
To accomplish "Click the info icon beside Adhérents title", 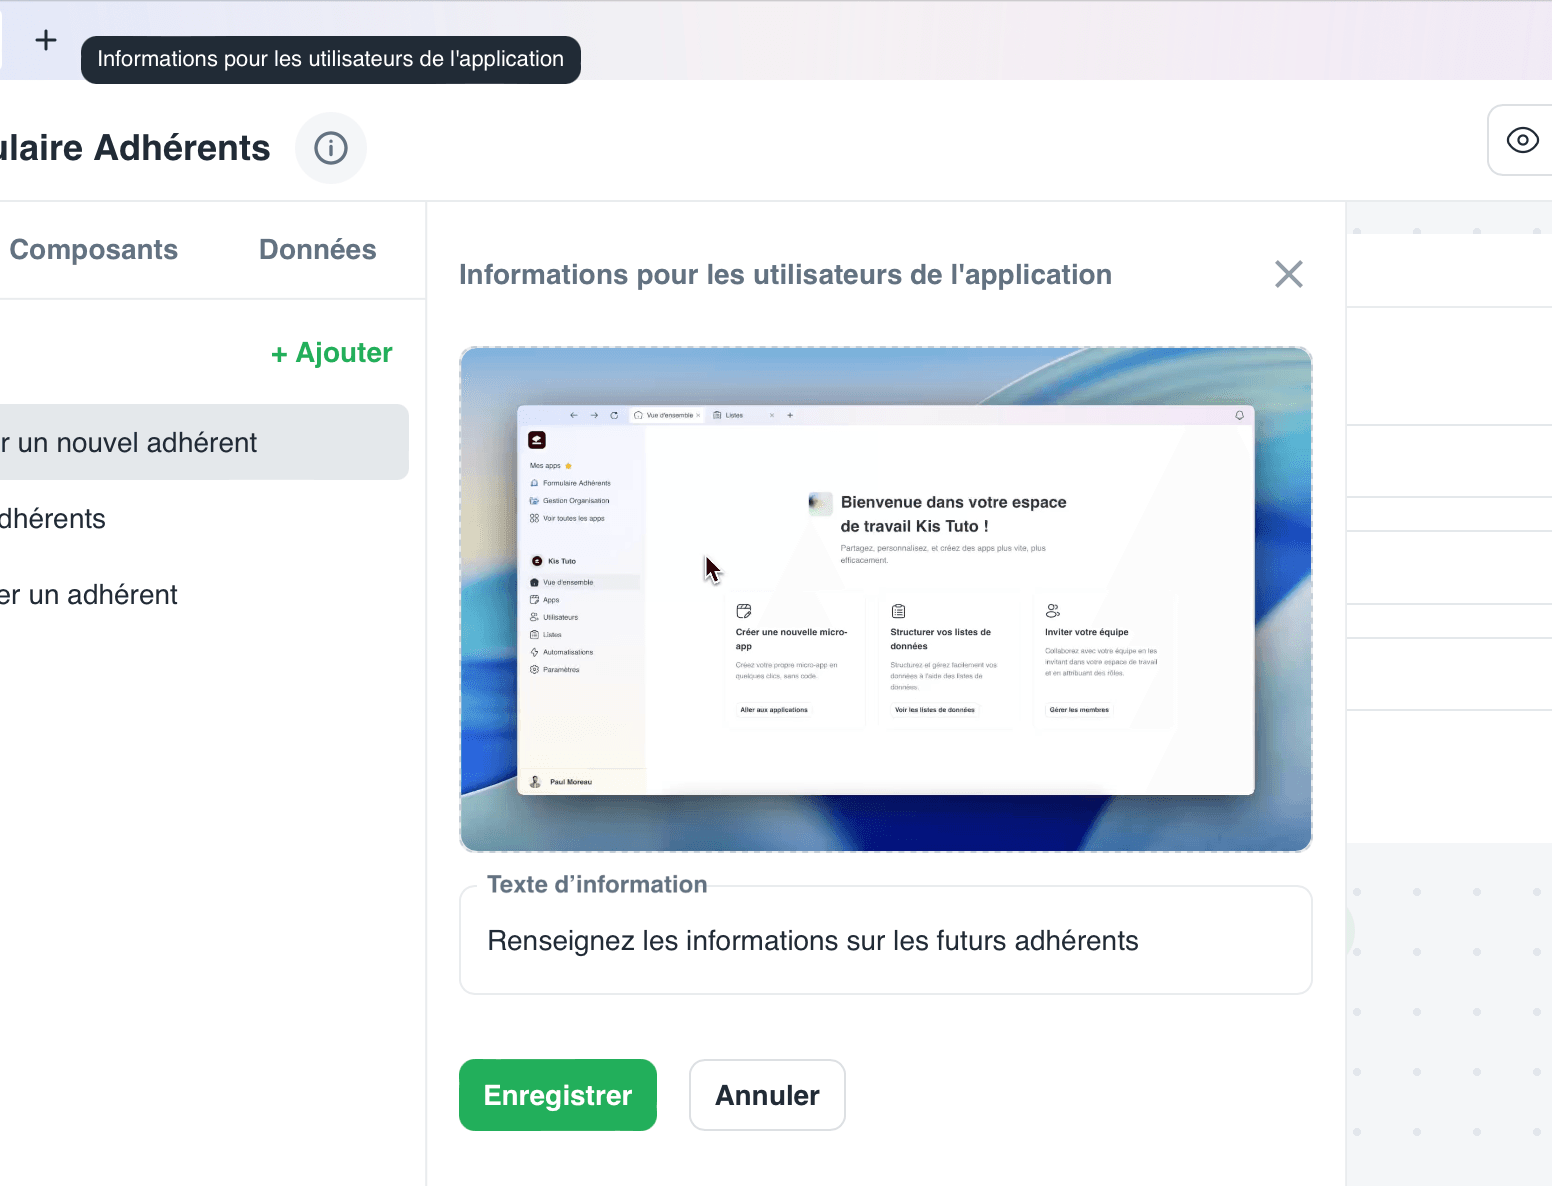I will pos(331,148).
